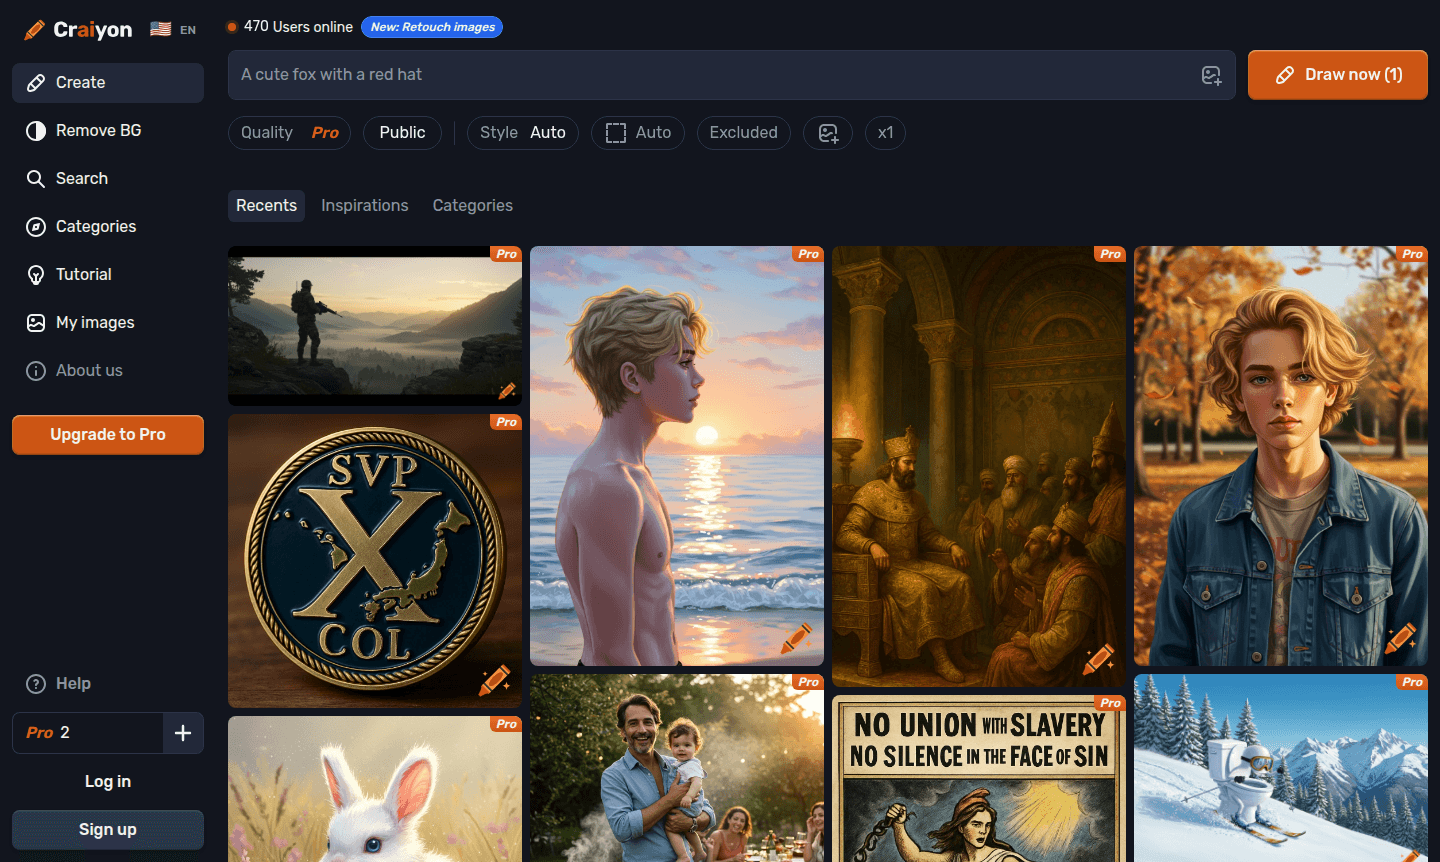Screen dimensions: 1440x862
Task: Click the plus icon beside Pro credits
Action: pos(183,733)
